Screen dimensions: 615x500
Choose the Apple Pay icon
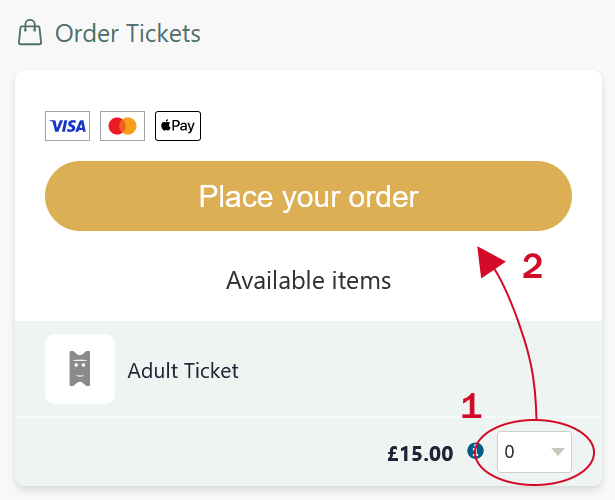(x=178, y=126)
